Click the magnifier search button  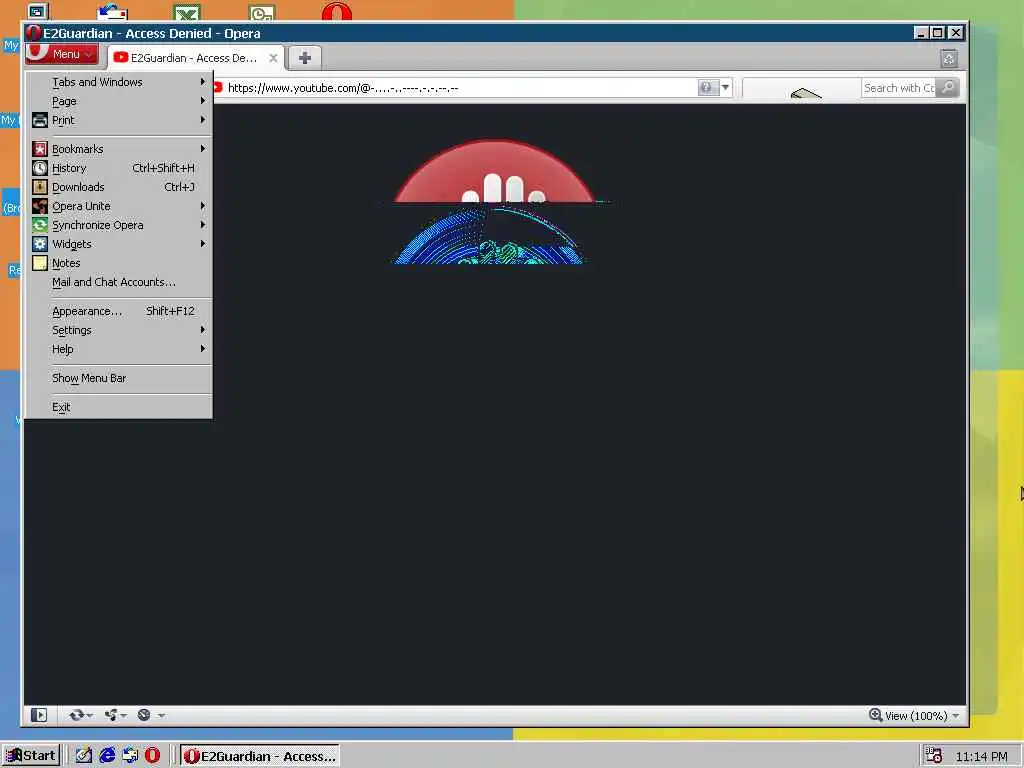948,88
